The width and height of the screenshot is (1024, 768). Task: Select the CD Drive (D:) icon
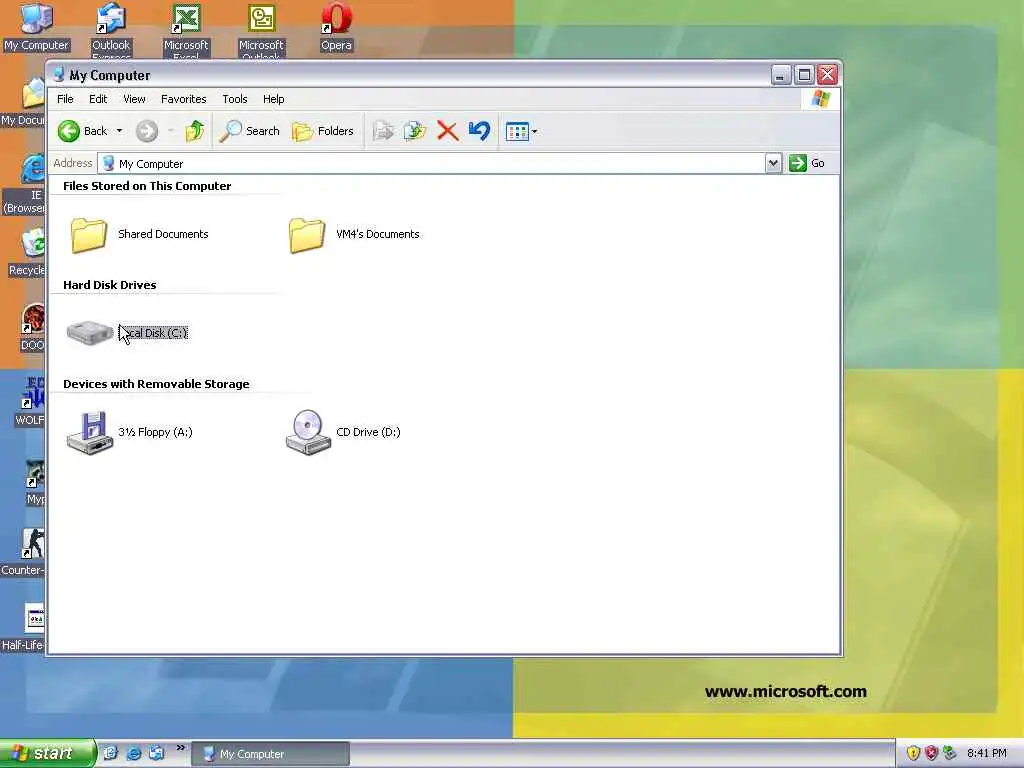pyautogui.click(x=308, y=432)
